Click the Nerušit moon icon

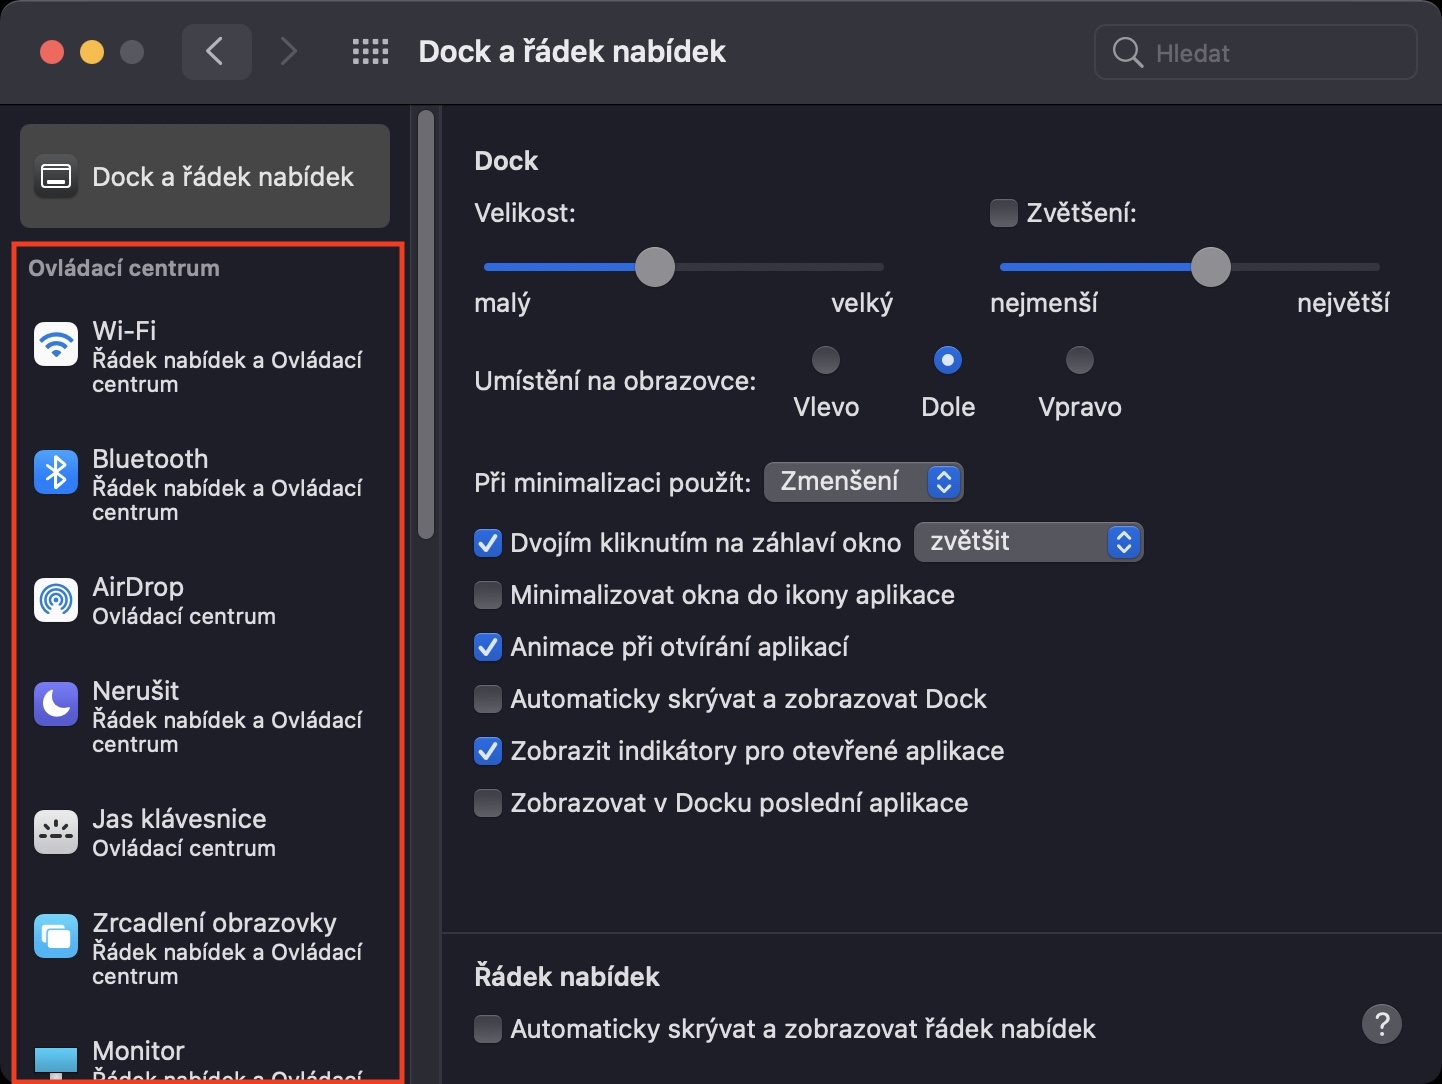[56, 704]
